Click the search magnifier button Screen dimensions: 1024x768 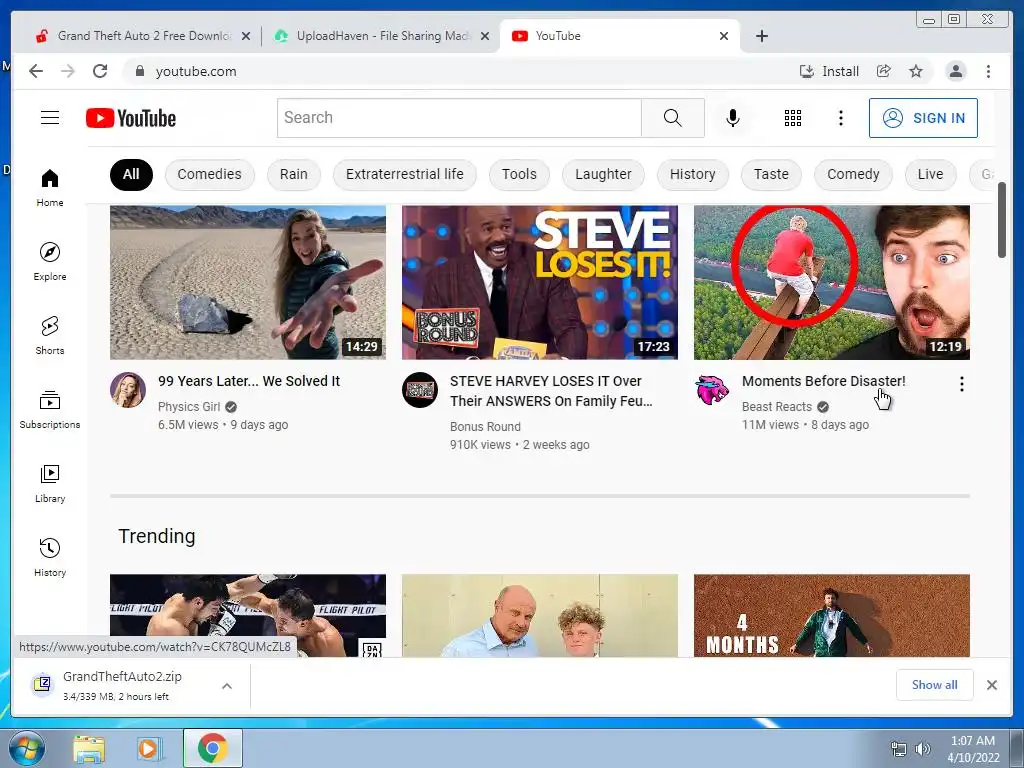click(673, 118)
